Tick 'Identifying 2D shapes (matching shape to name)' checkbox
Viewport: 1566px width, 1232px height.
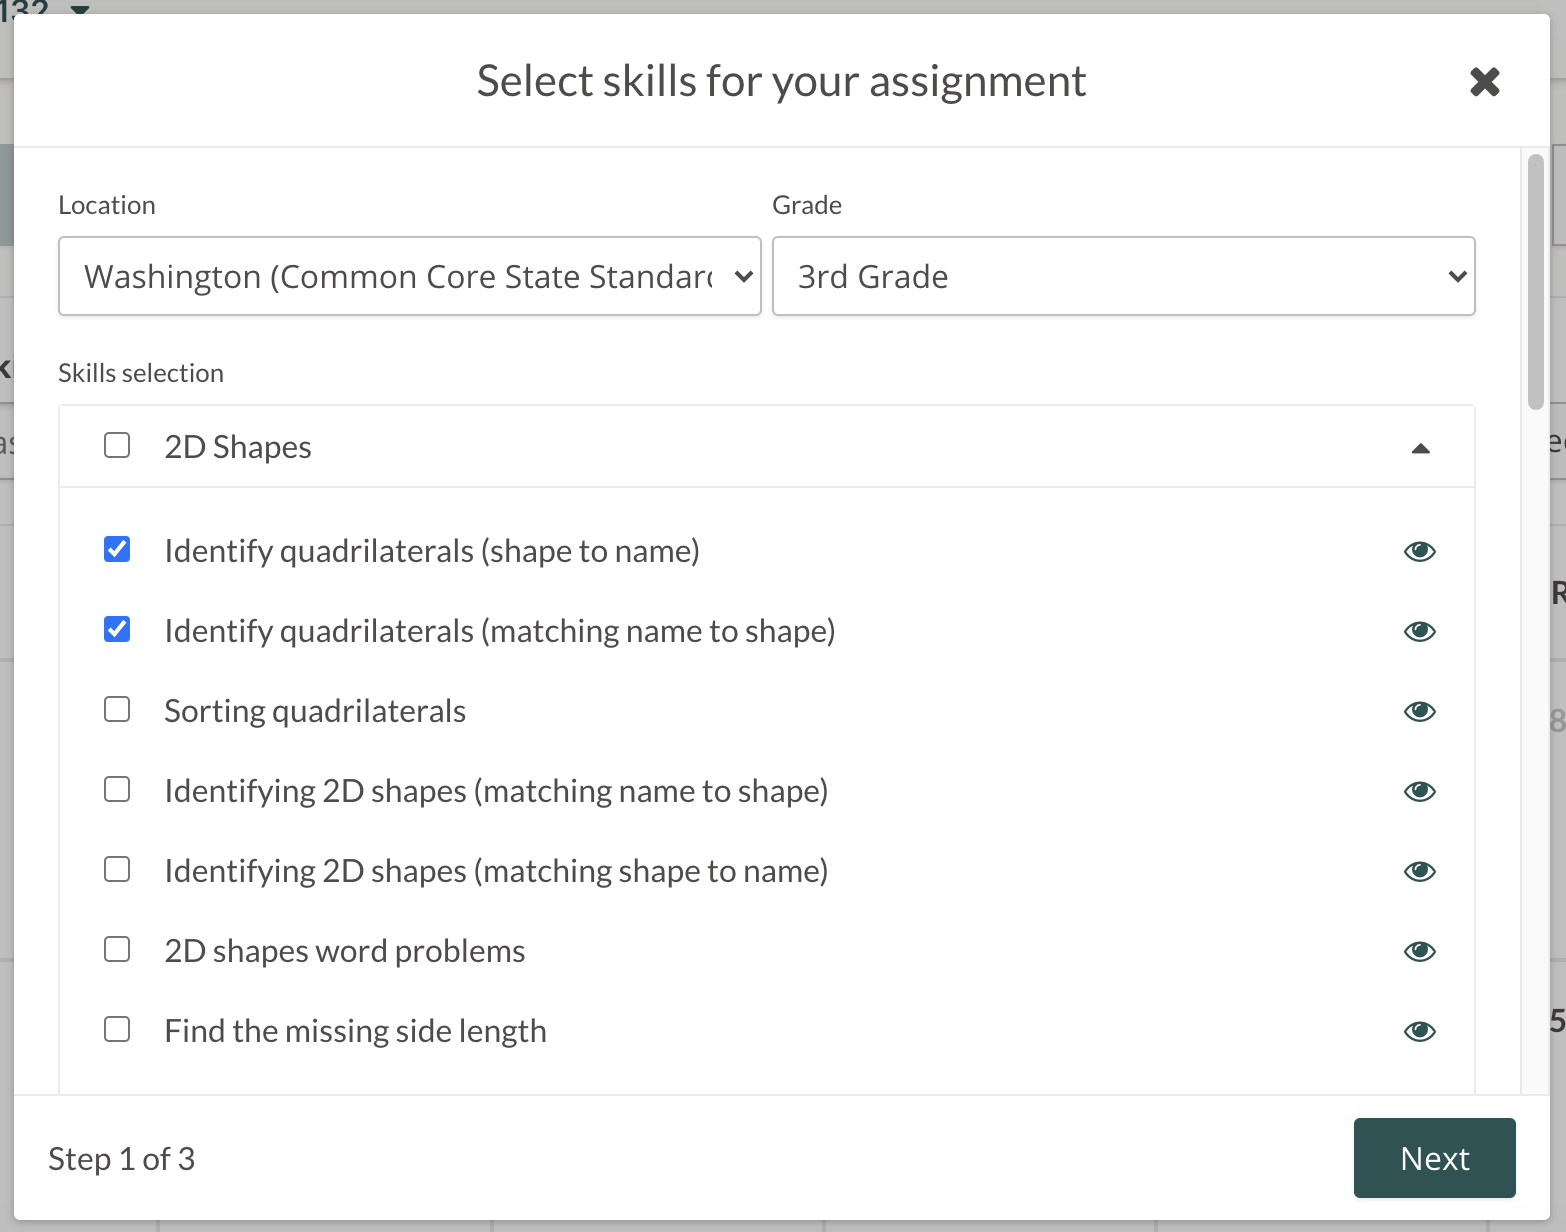[x=117, y=869]
